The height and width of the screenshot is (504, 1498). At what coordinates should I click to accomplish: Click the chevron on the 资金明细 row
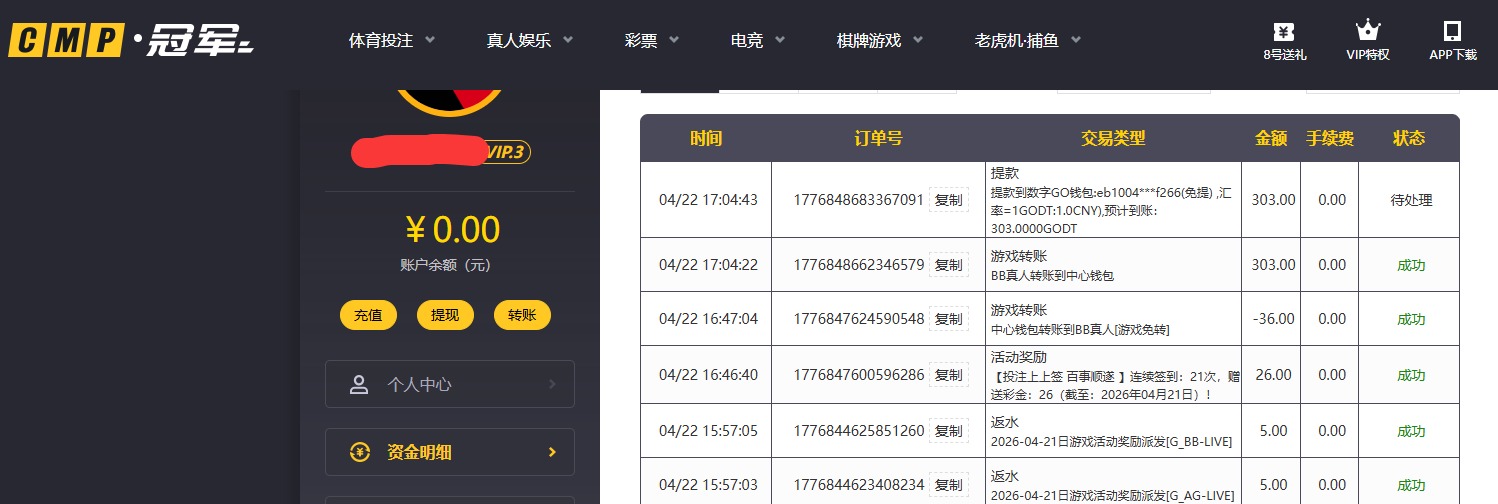552,452
